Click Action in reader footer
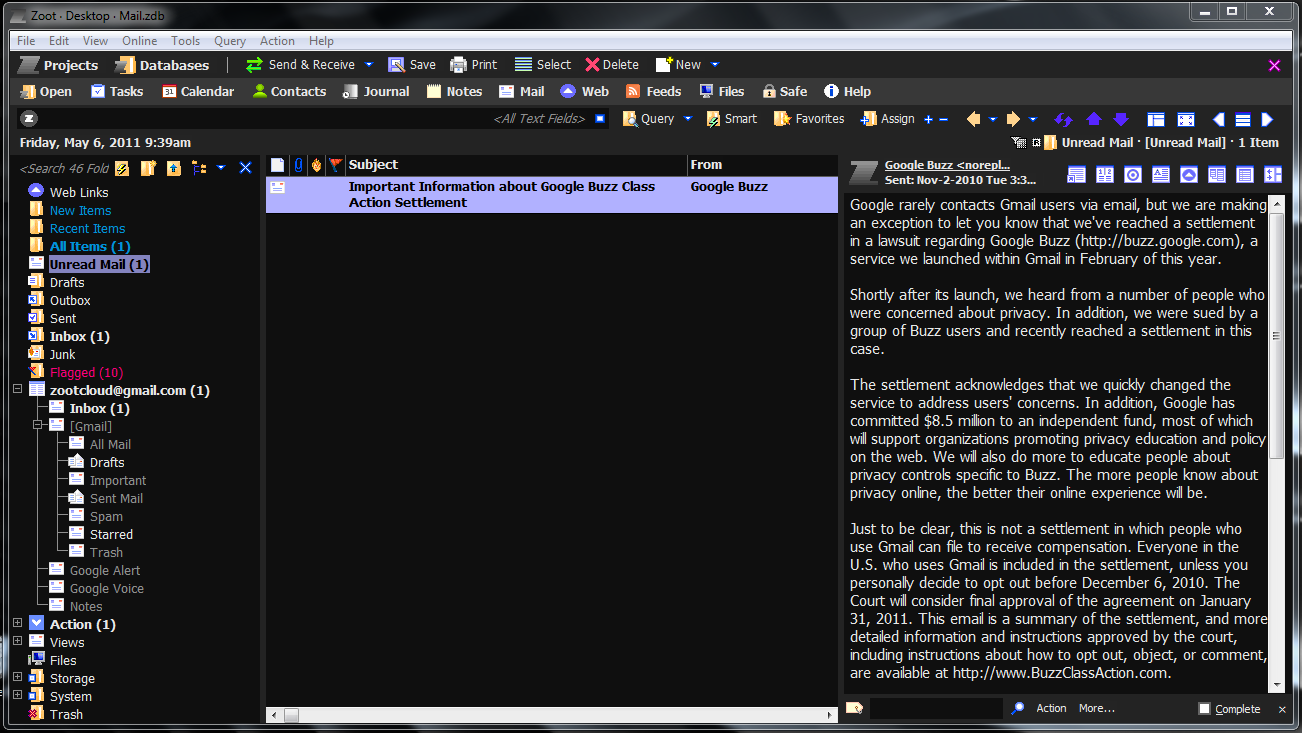The image size is (1302, 733). (1051, 708)
